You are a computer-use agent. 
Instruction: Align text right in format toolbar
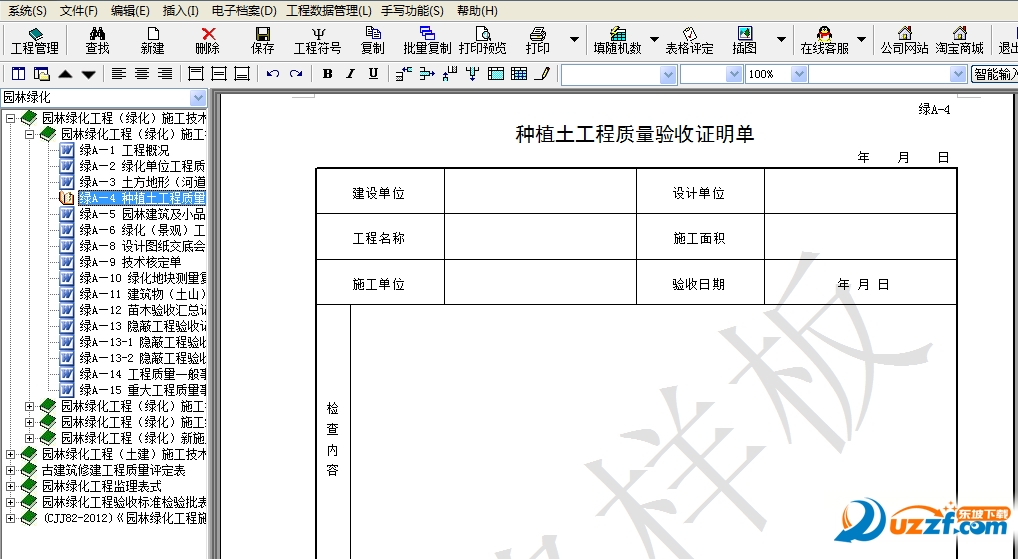click(165, 74)
